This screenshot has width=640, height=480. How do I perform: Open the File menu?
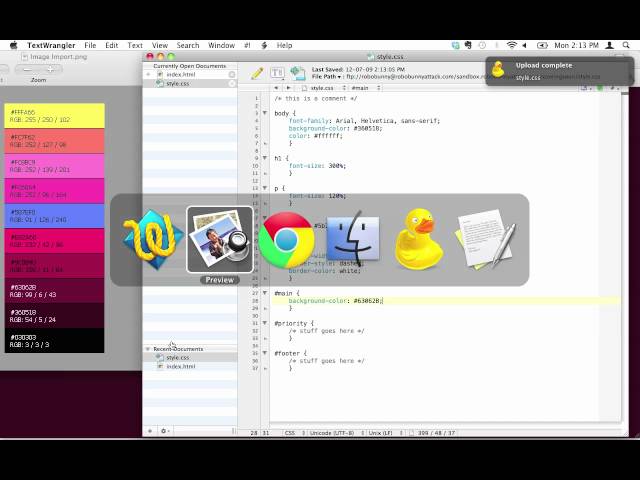tap(90, 45)
